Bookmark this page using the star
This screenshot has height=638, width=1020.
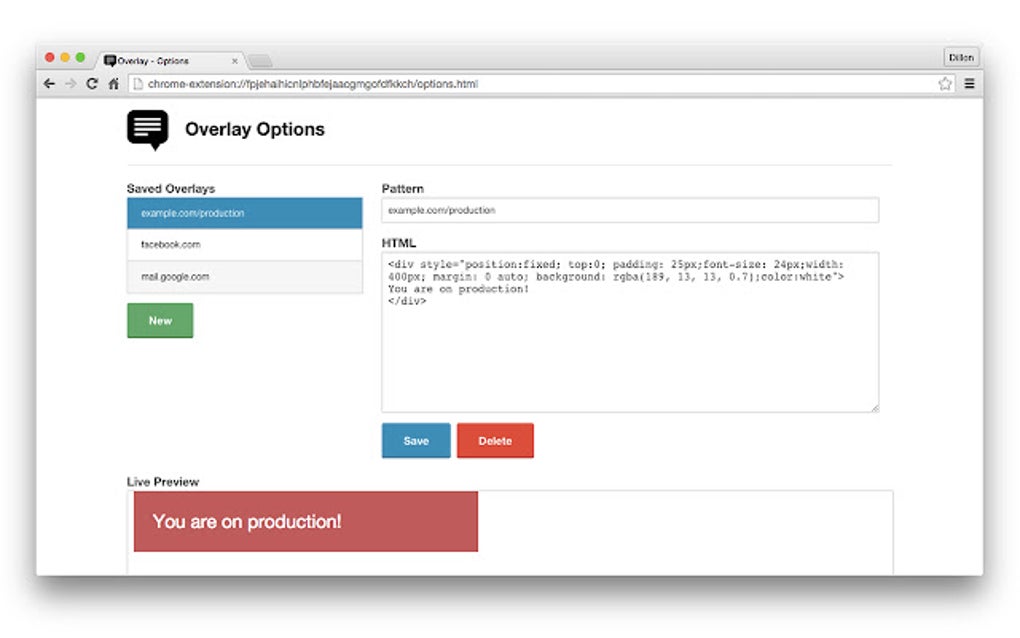(944, 84)
